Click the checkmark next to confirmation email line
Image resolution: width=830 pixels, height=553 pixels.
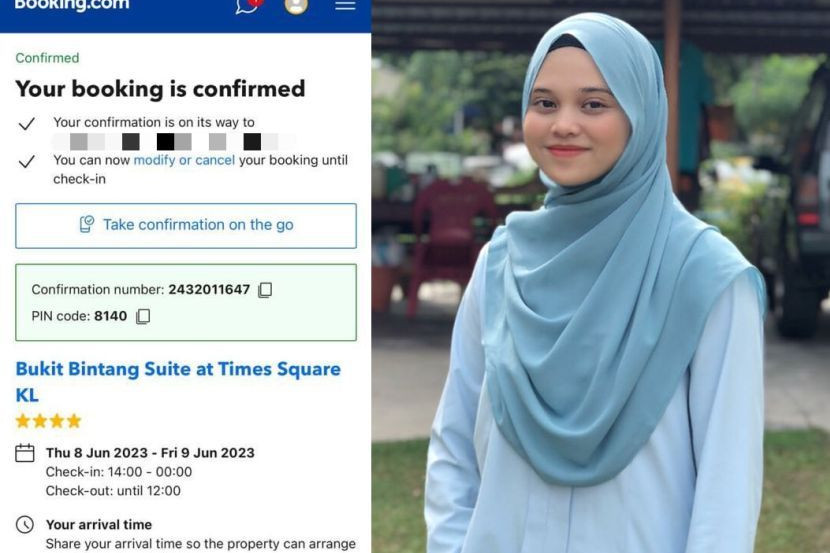coord(26,124)
